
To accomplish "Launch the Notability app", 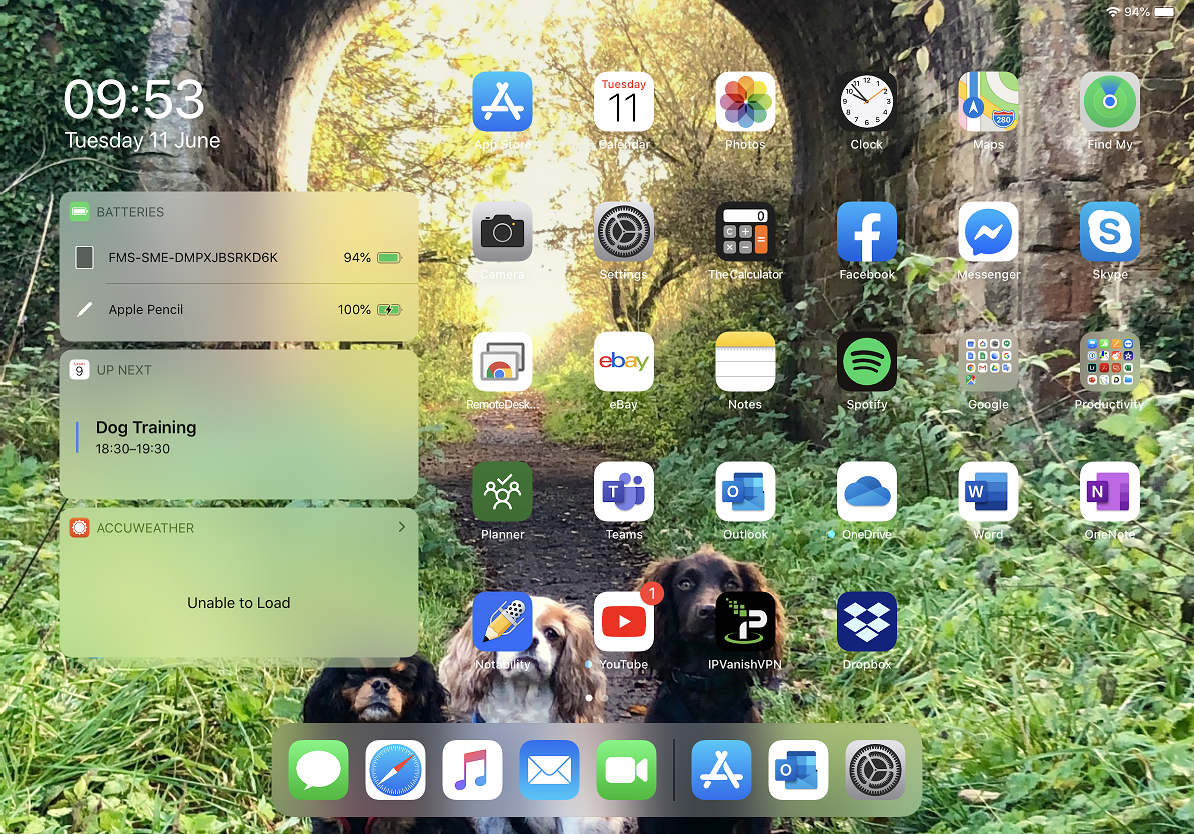I will coord(502,622).
